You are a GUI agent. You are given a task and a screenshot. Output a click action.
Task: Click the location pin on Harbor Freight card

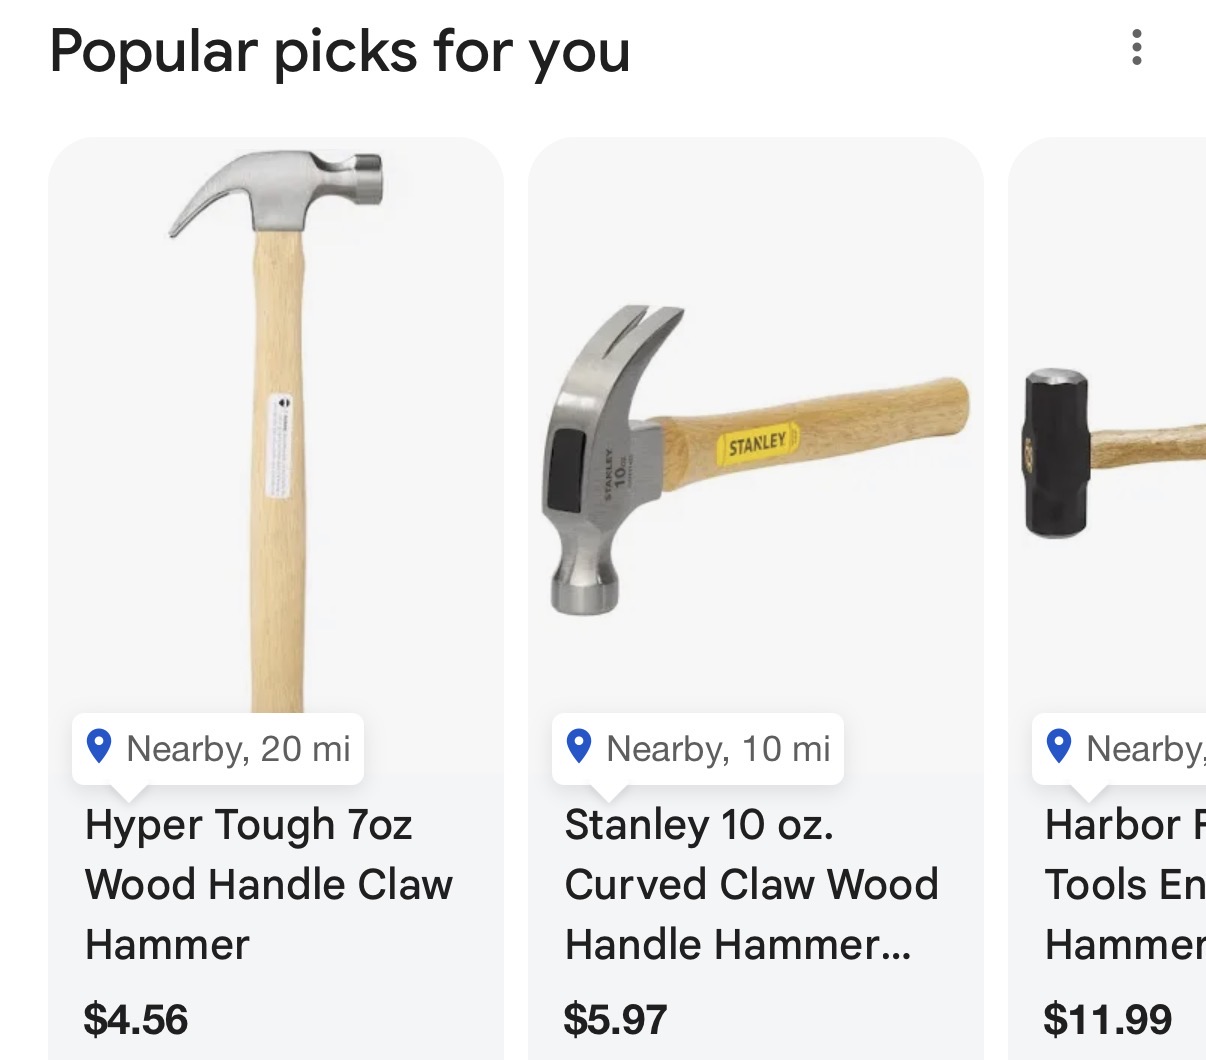click(x=1059, y=747)
